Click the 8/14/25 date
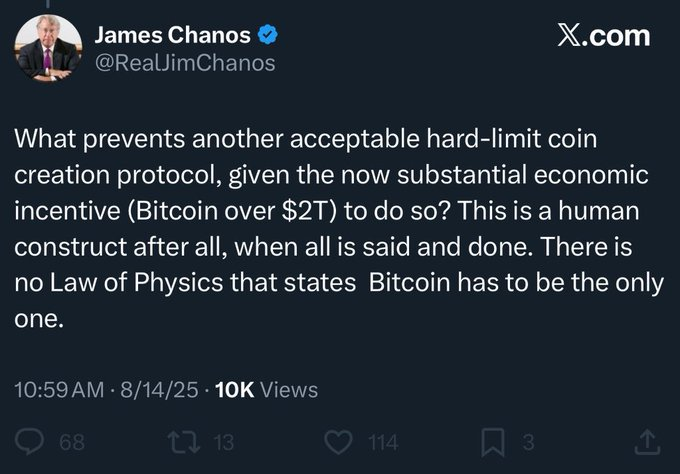680x474 pixels. [159, 389]
